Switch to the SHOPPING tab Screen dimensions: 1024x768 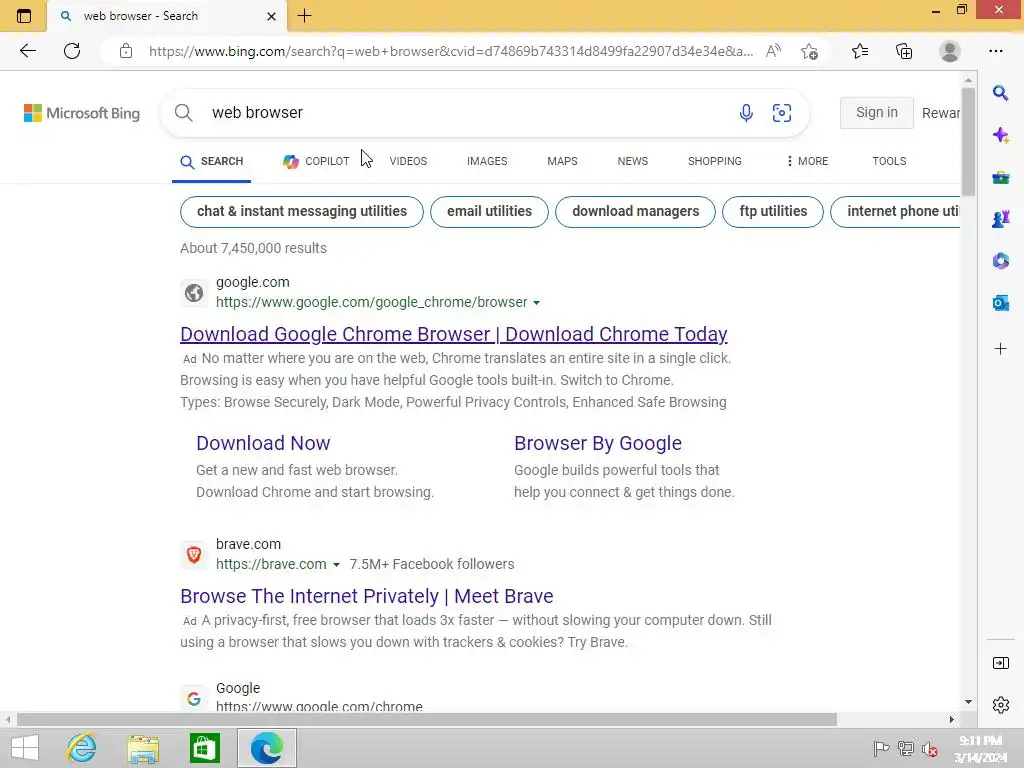[x=714, y=161]
